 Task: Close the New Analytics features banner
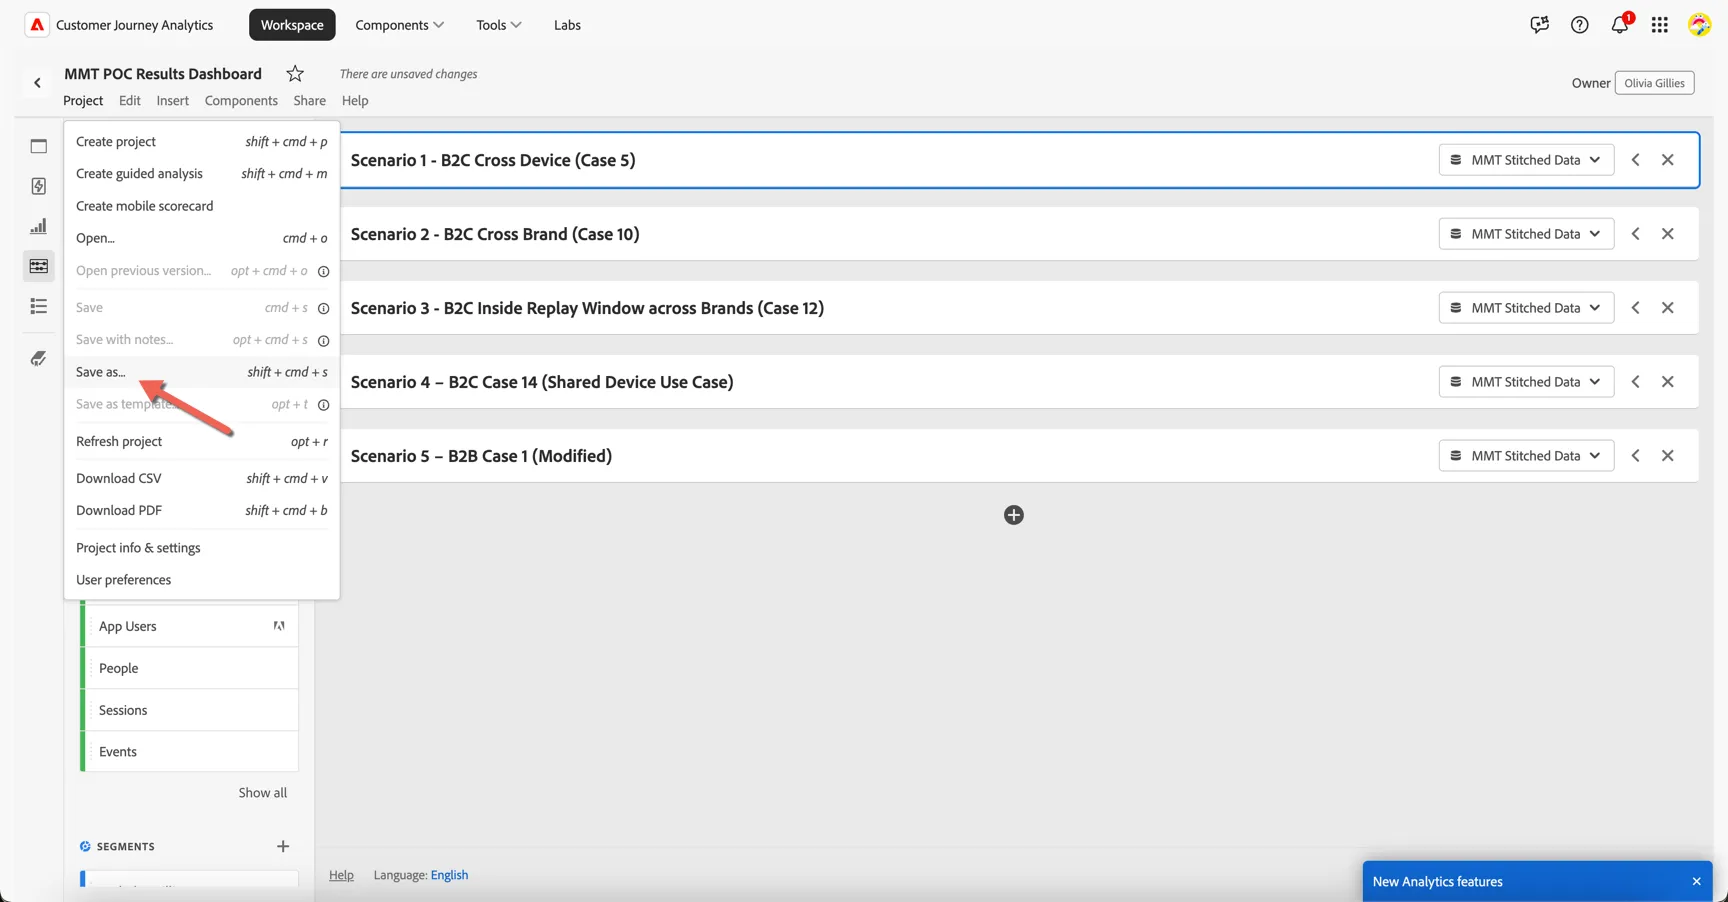1696,881
